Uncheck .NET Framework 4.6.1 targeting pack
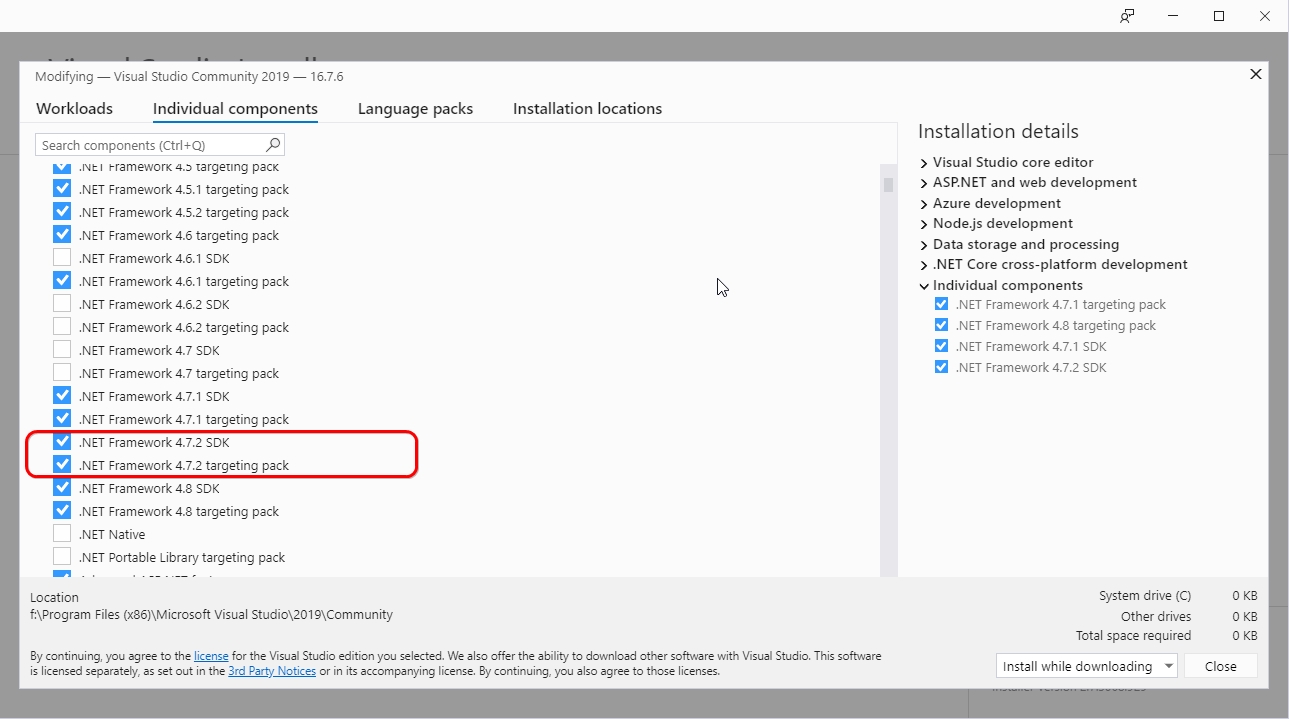The width and height of the screenshot is (1289, 719). [62, 281]
